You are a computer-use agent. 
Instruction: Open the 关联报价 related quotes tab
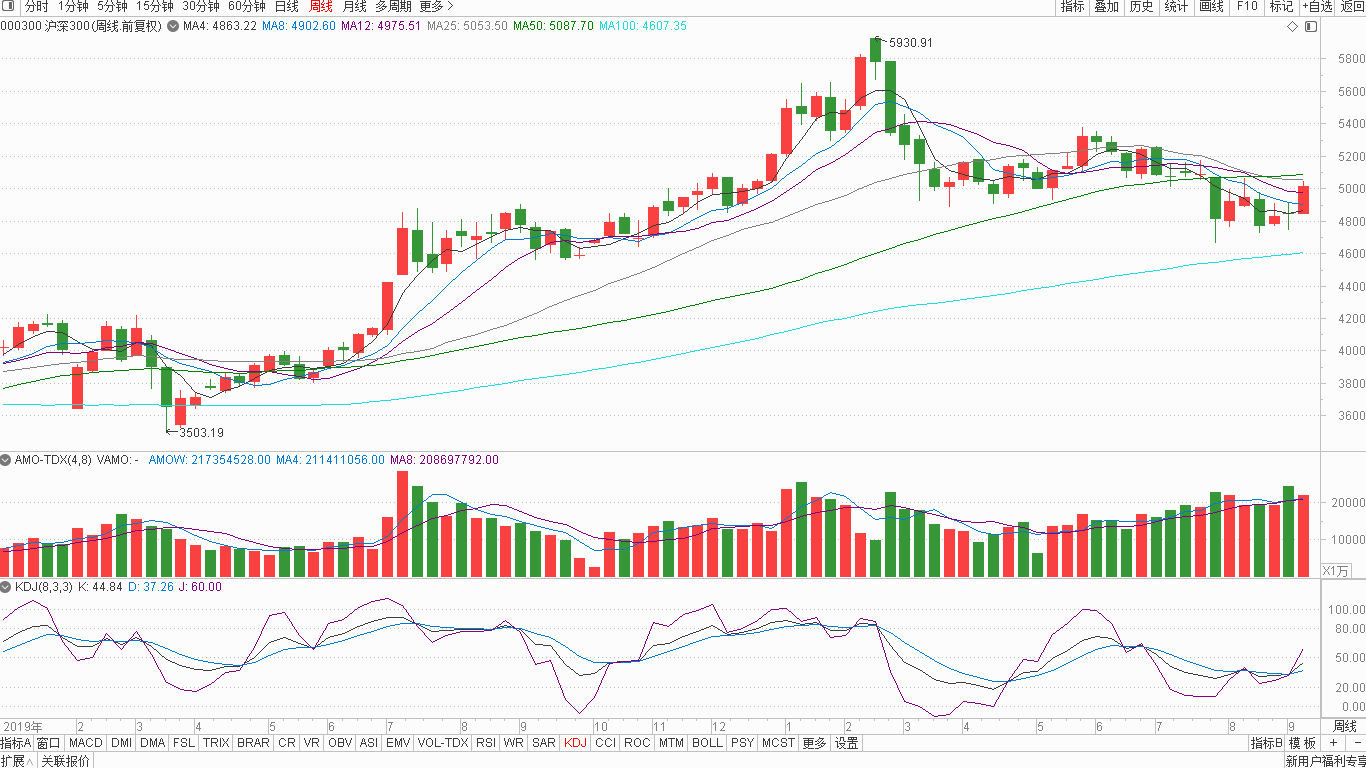coord(65,761)
